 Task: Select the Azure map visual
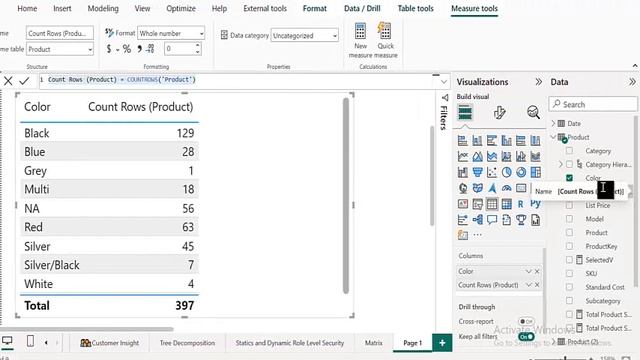click(x=492, y=188)
